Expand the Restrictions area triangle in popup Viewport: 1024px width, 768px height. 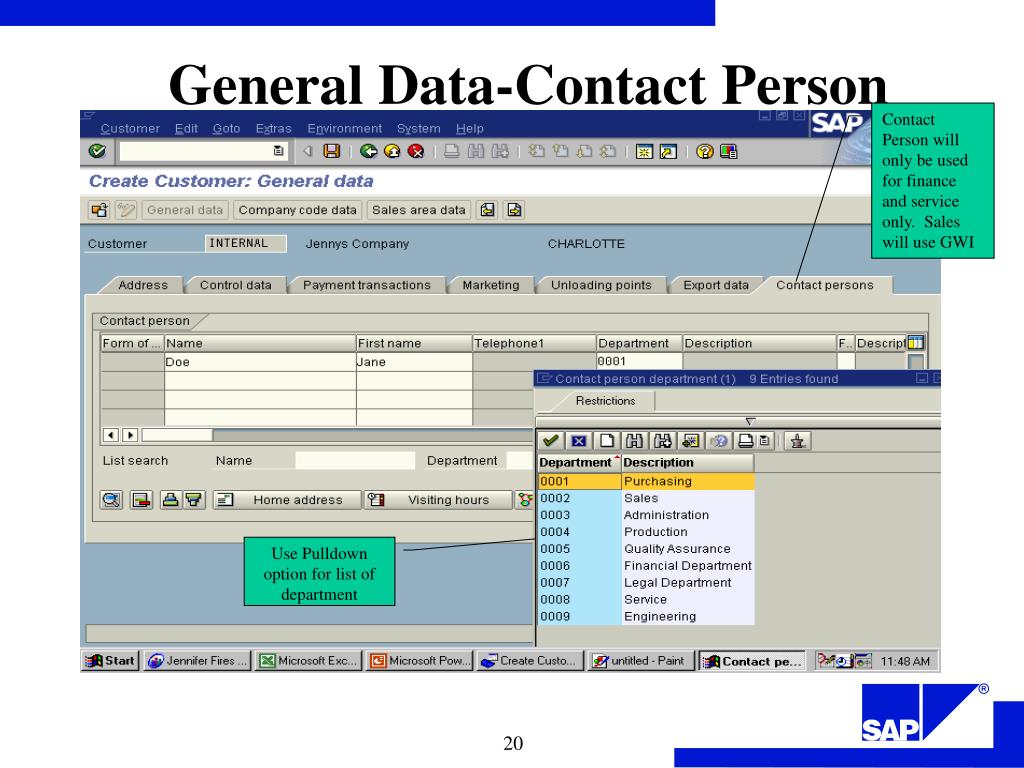[x=750, y=422]
